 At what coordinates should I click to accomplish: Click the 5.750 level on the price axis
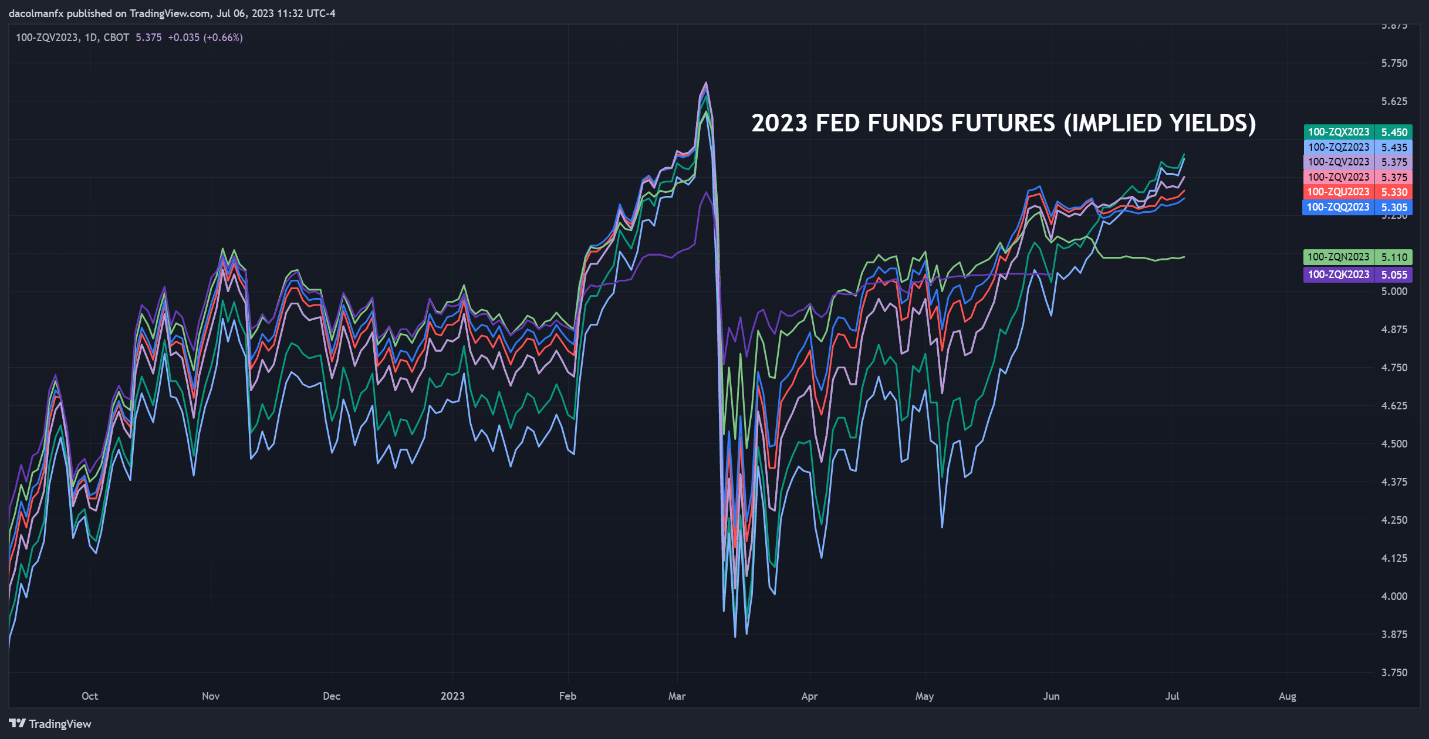click(x=1393, y=63)
